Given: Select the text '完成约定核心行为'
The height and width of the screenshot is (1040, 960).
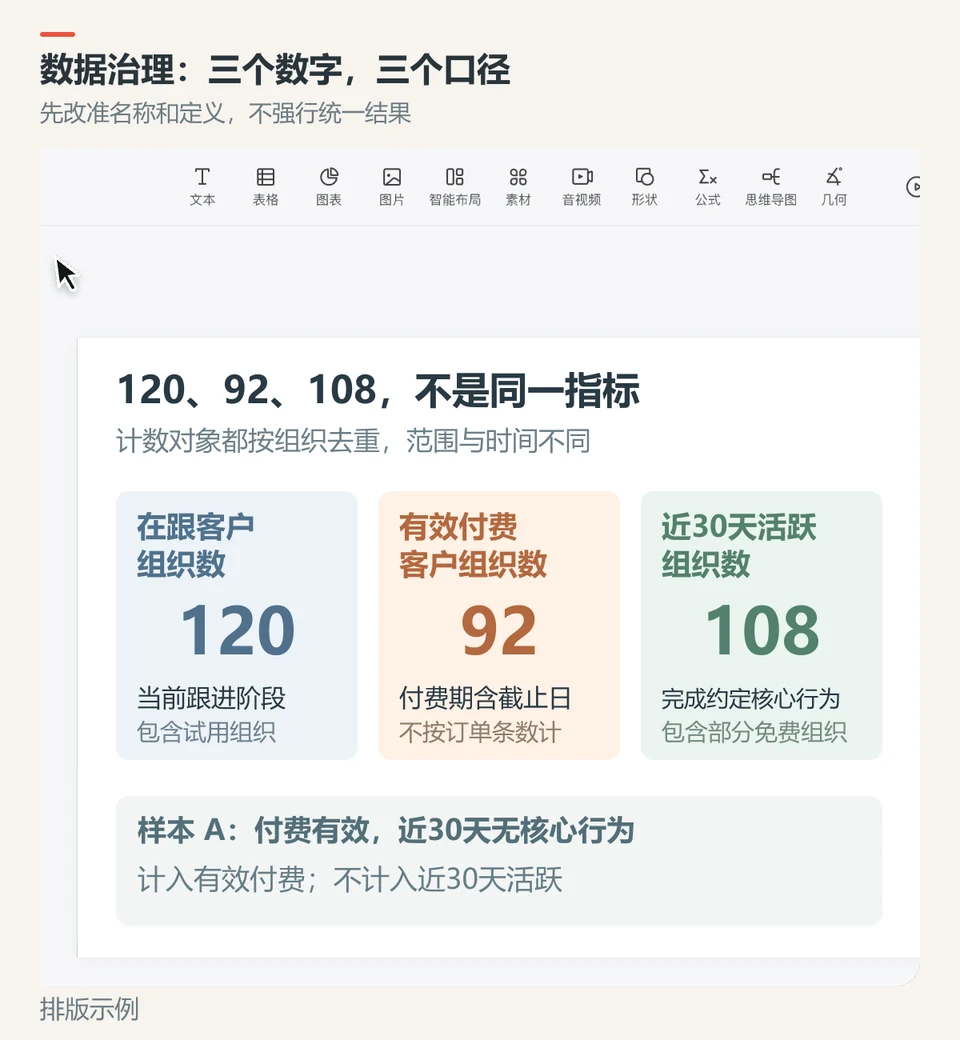Looking at the screenshot, I should tap(750, 698).
